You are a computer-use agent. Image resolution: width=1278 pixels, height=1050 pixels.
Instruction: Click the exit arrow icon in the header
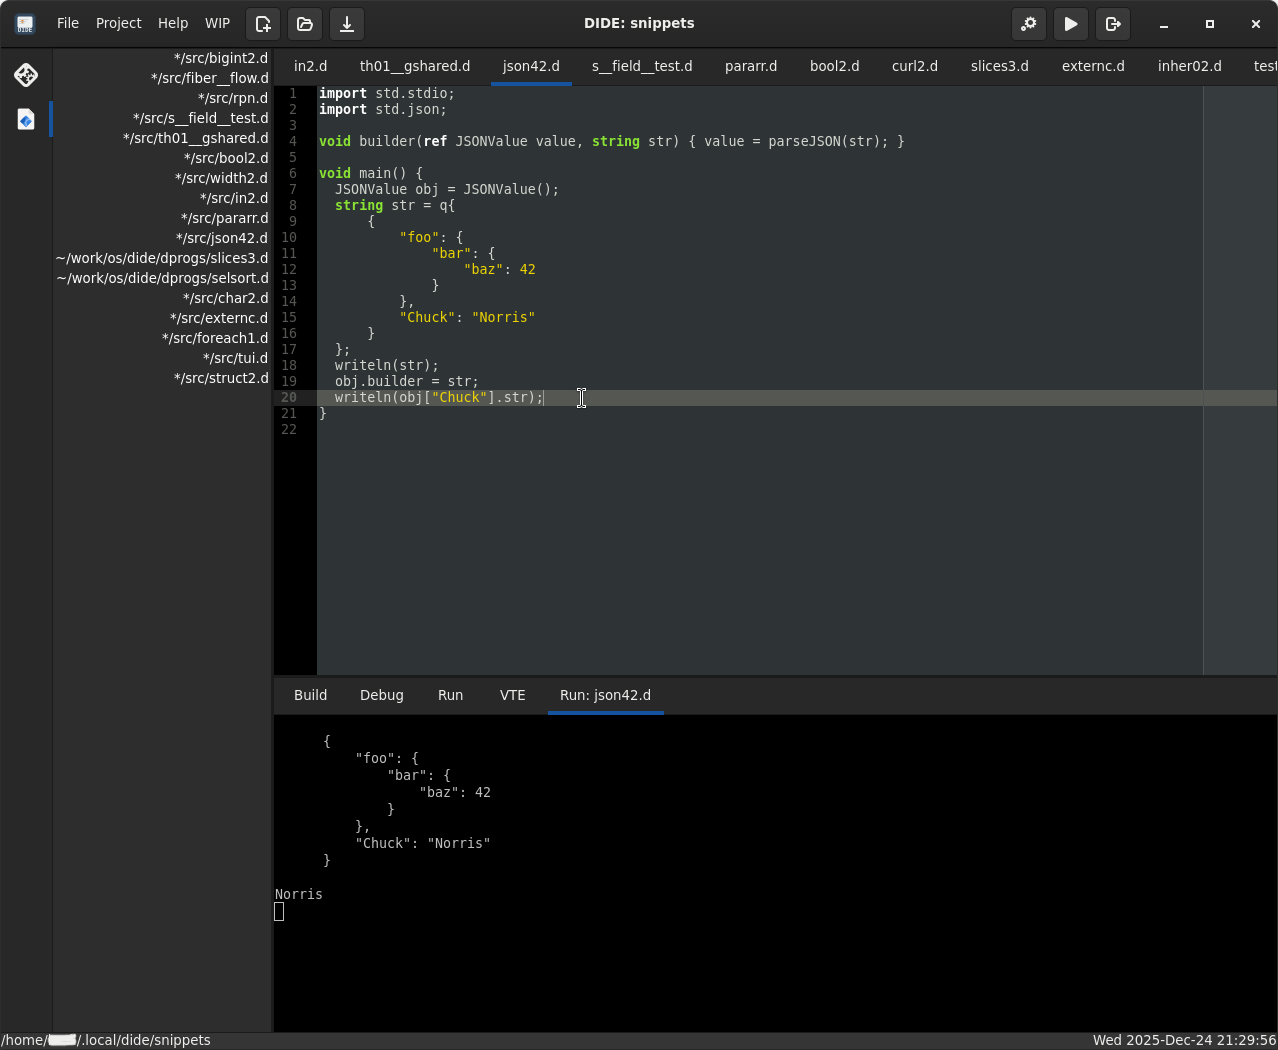[1112, 24]
